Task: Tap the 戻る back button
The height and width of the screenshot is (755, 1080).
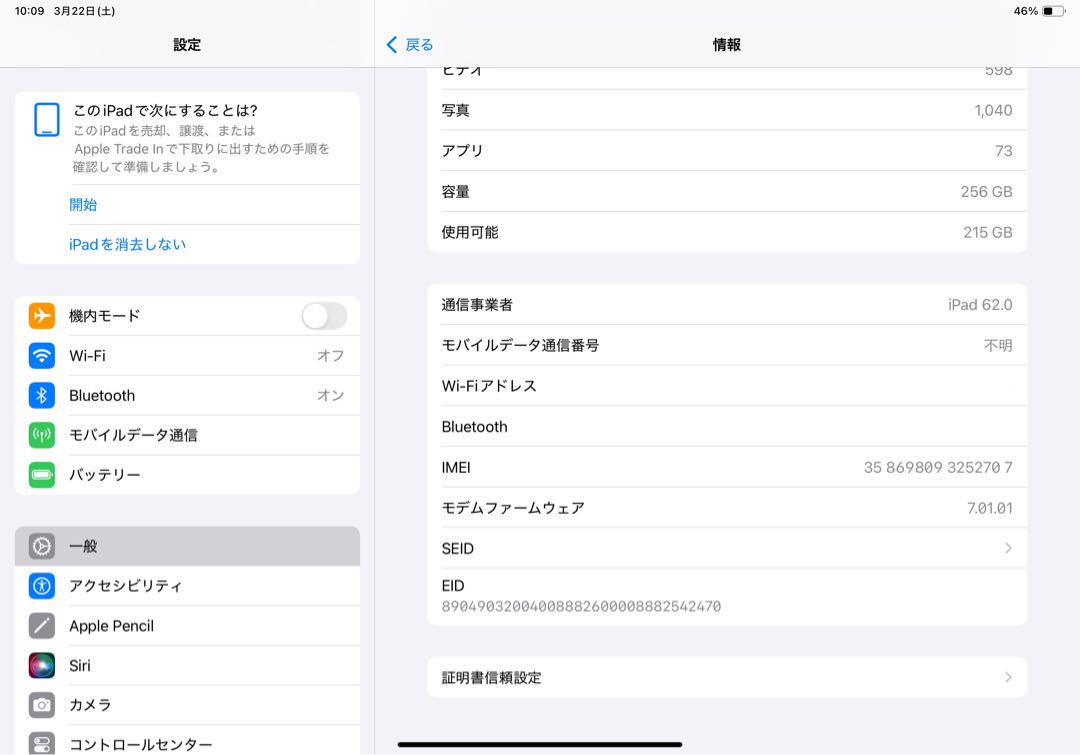Action: click(x=410, y=45)
